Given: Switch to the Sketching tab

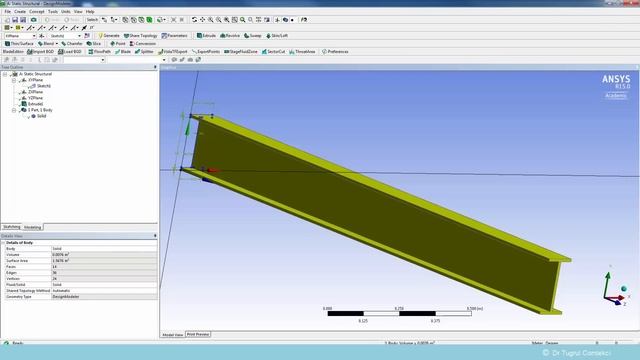Looking at the screenshot, I should 11,227.
